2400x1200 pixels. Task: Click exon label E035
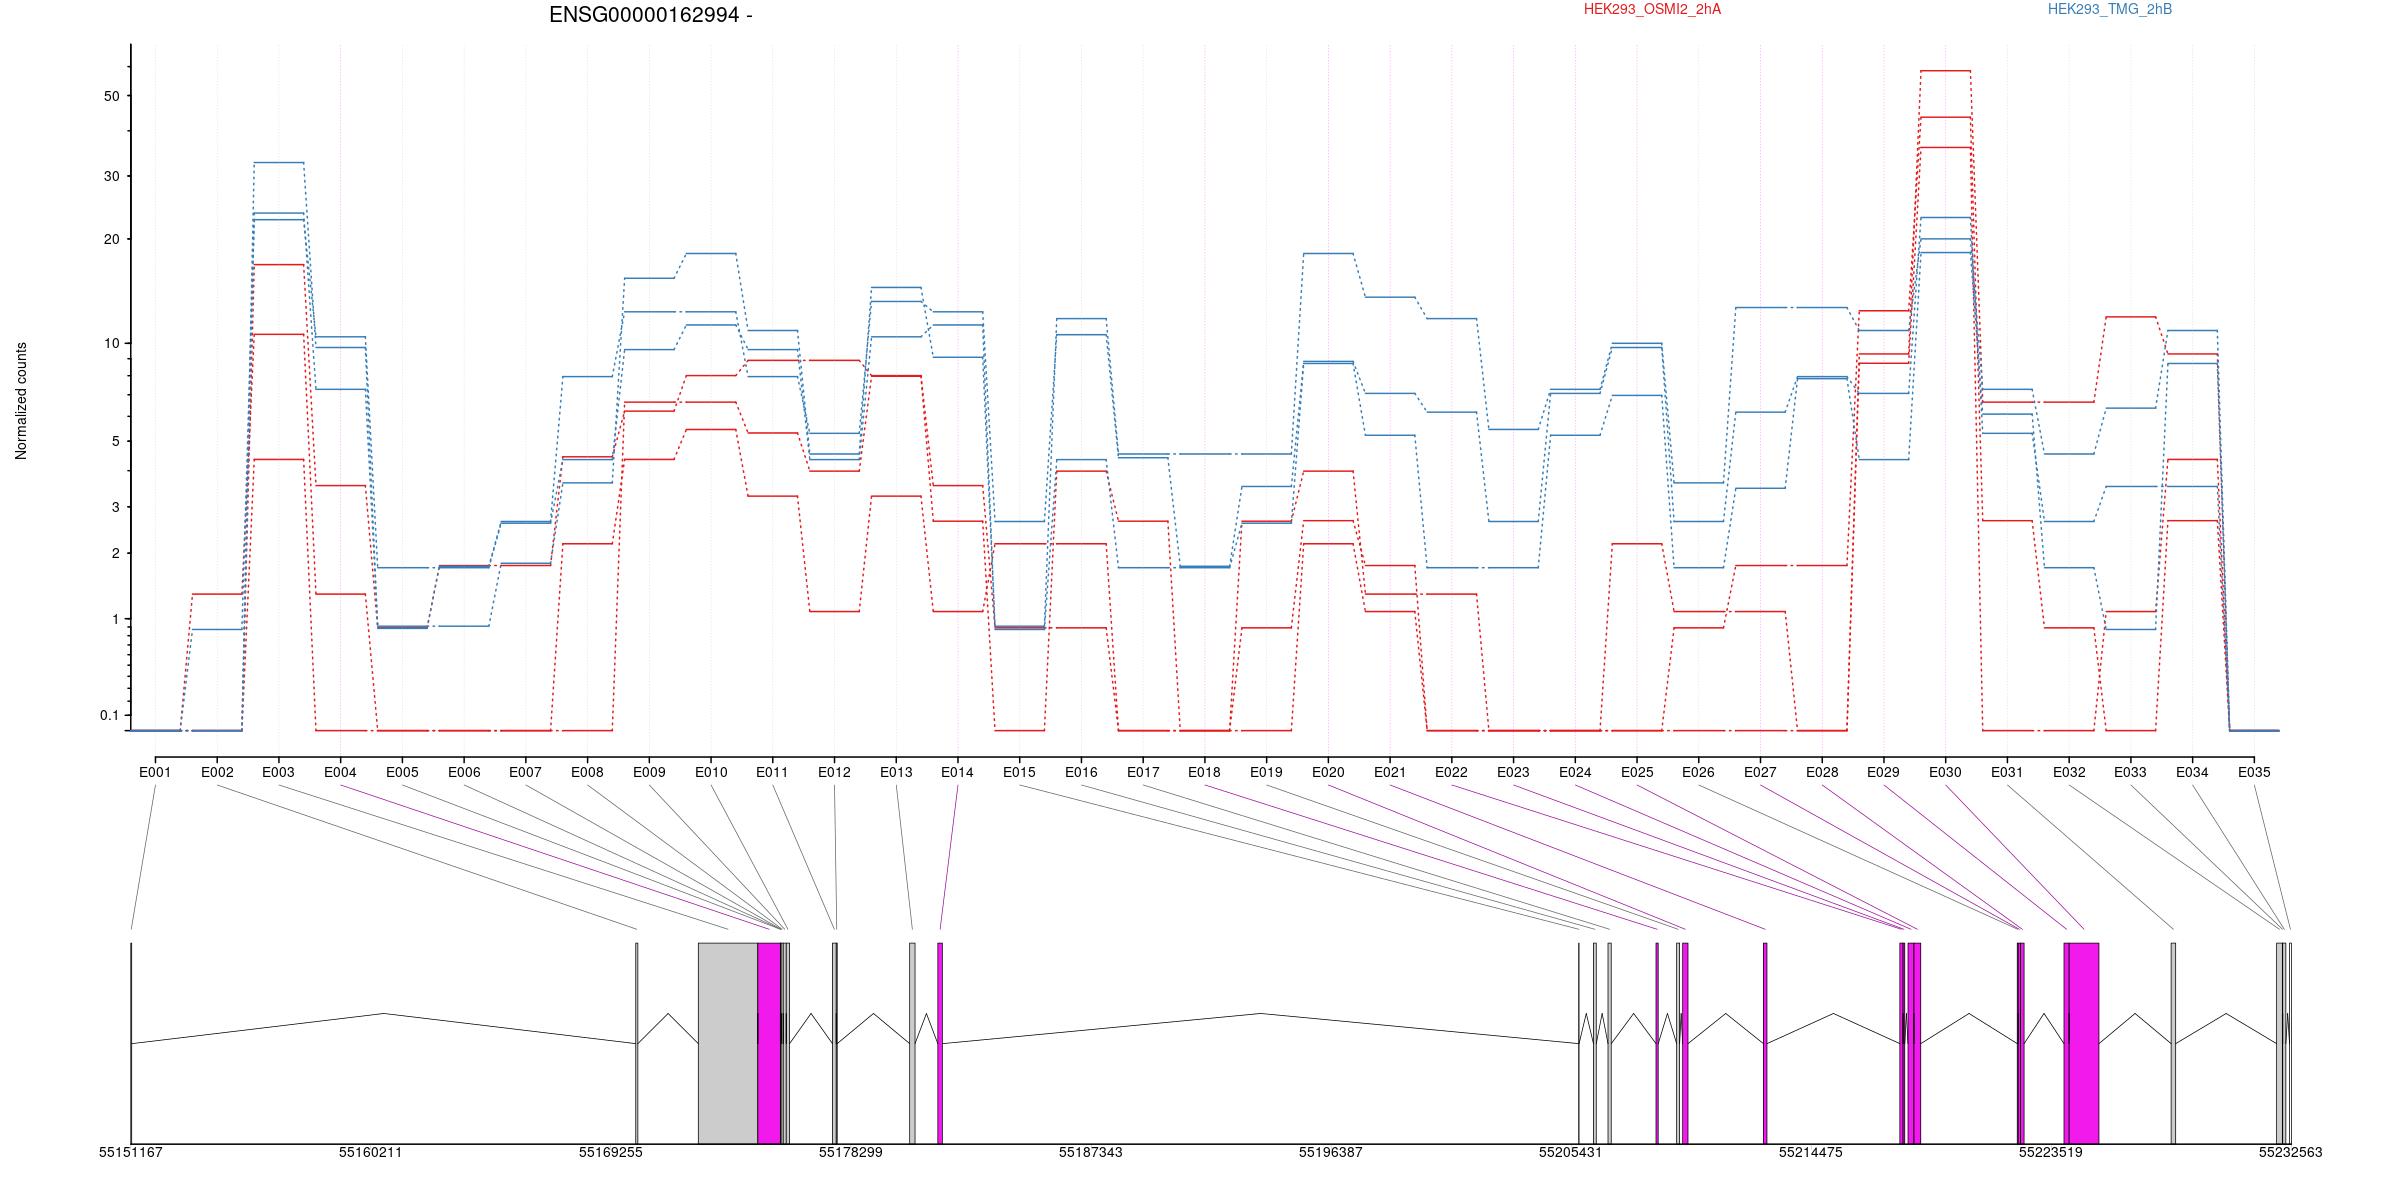2254,772
